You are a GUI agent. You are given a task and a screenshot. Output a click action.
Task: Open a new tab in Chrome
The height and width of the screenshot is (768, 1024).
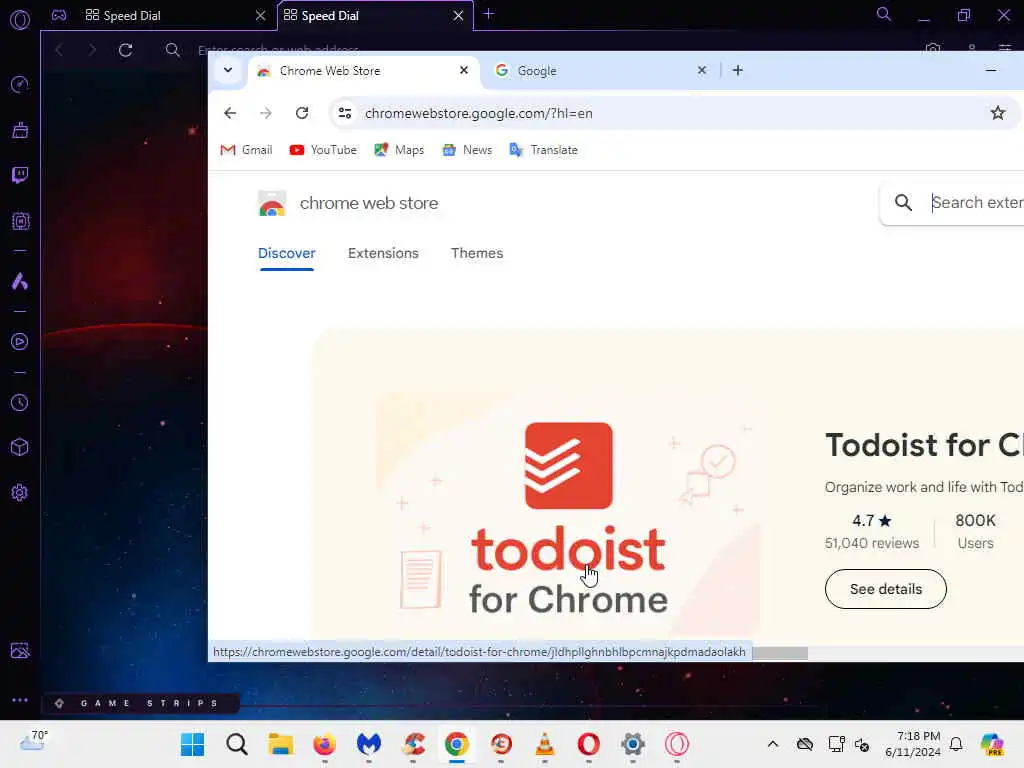click(x=738, y=70)
